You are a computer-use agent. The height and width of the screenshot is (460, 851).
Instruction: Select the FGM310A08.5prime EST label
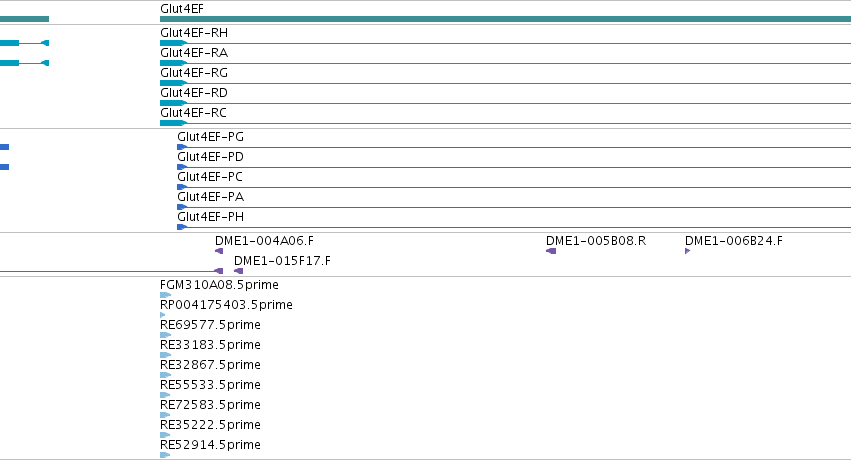(x=219, y=285)
